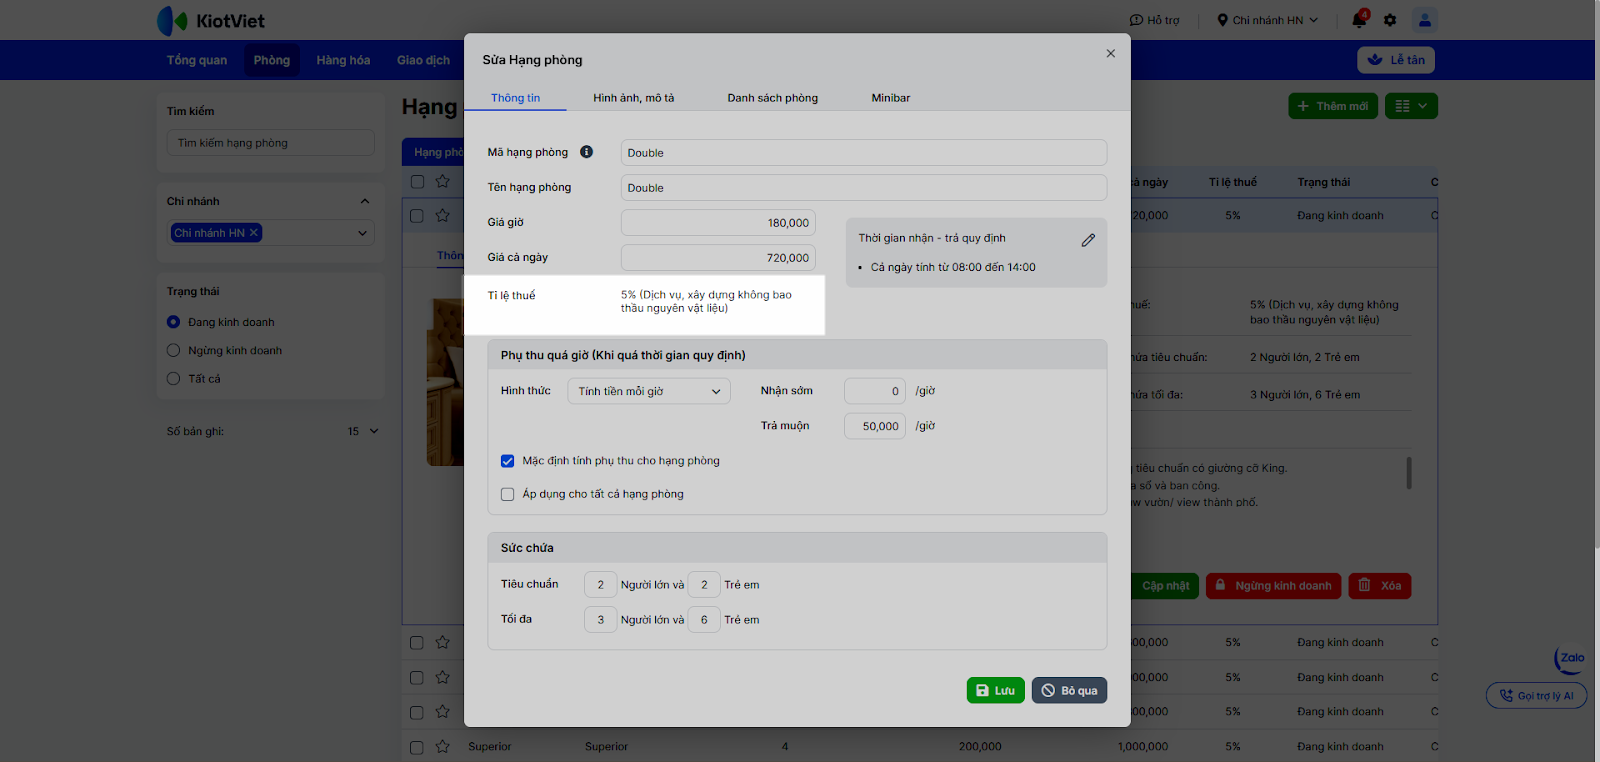Click the Tên hạng phòng input field
This screenshot has width=1600, height=762.
coord(864,188)
